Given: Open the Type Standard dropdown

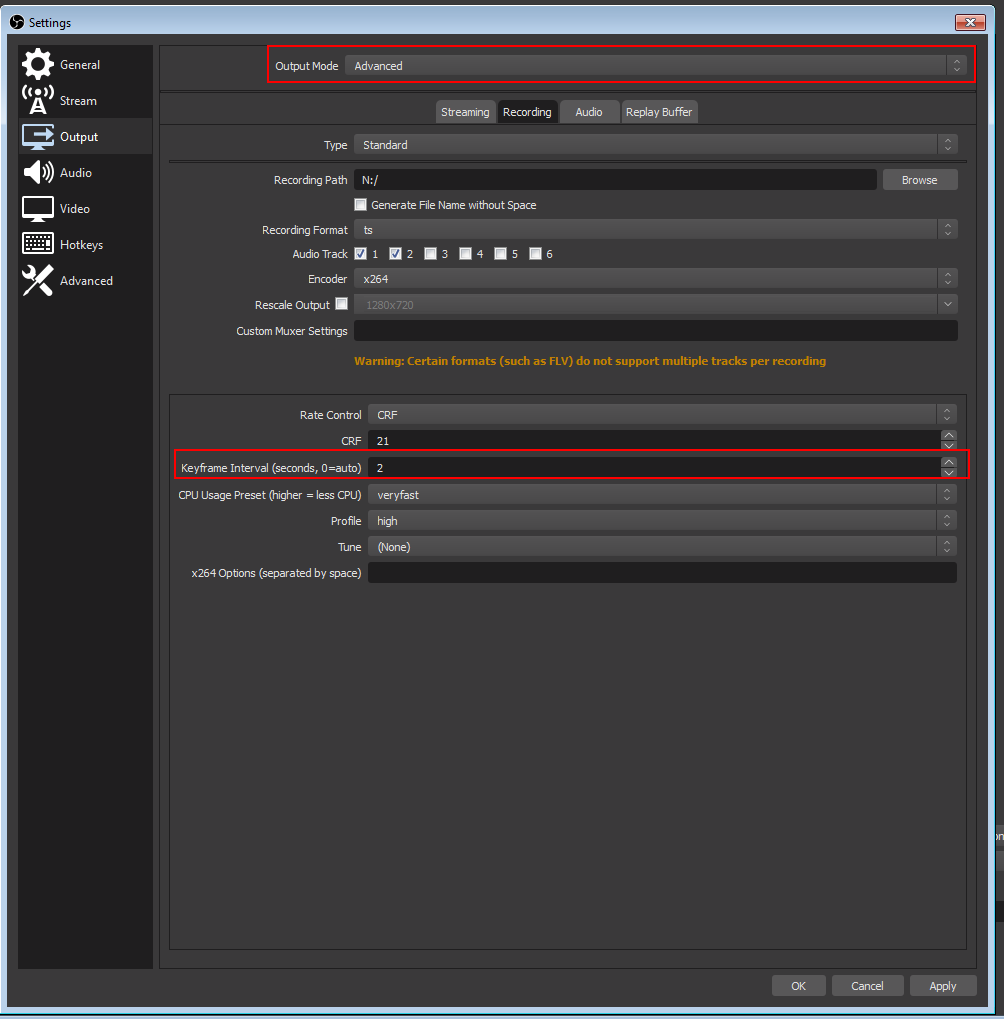Looking at the screenshot, I should coord(655,144).
